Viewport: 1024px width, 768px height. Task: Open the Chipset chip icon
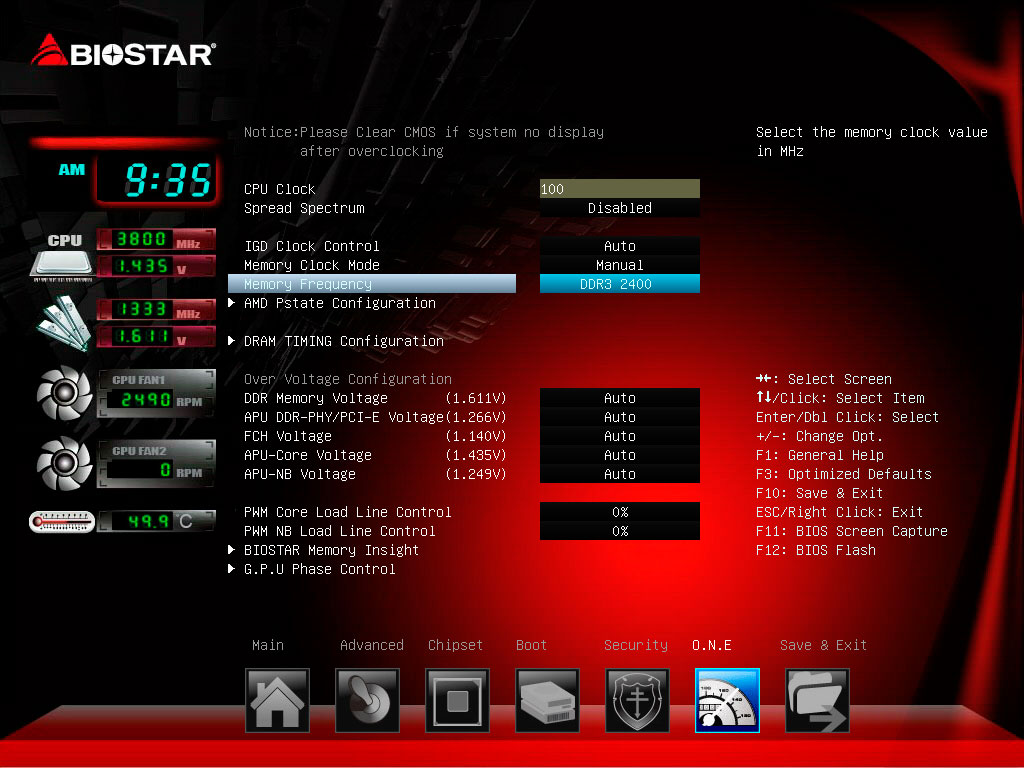click(x=457, y=700)
